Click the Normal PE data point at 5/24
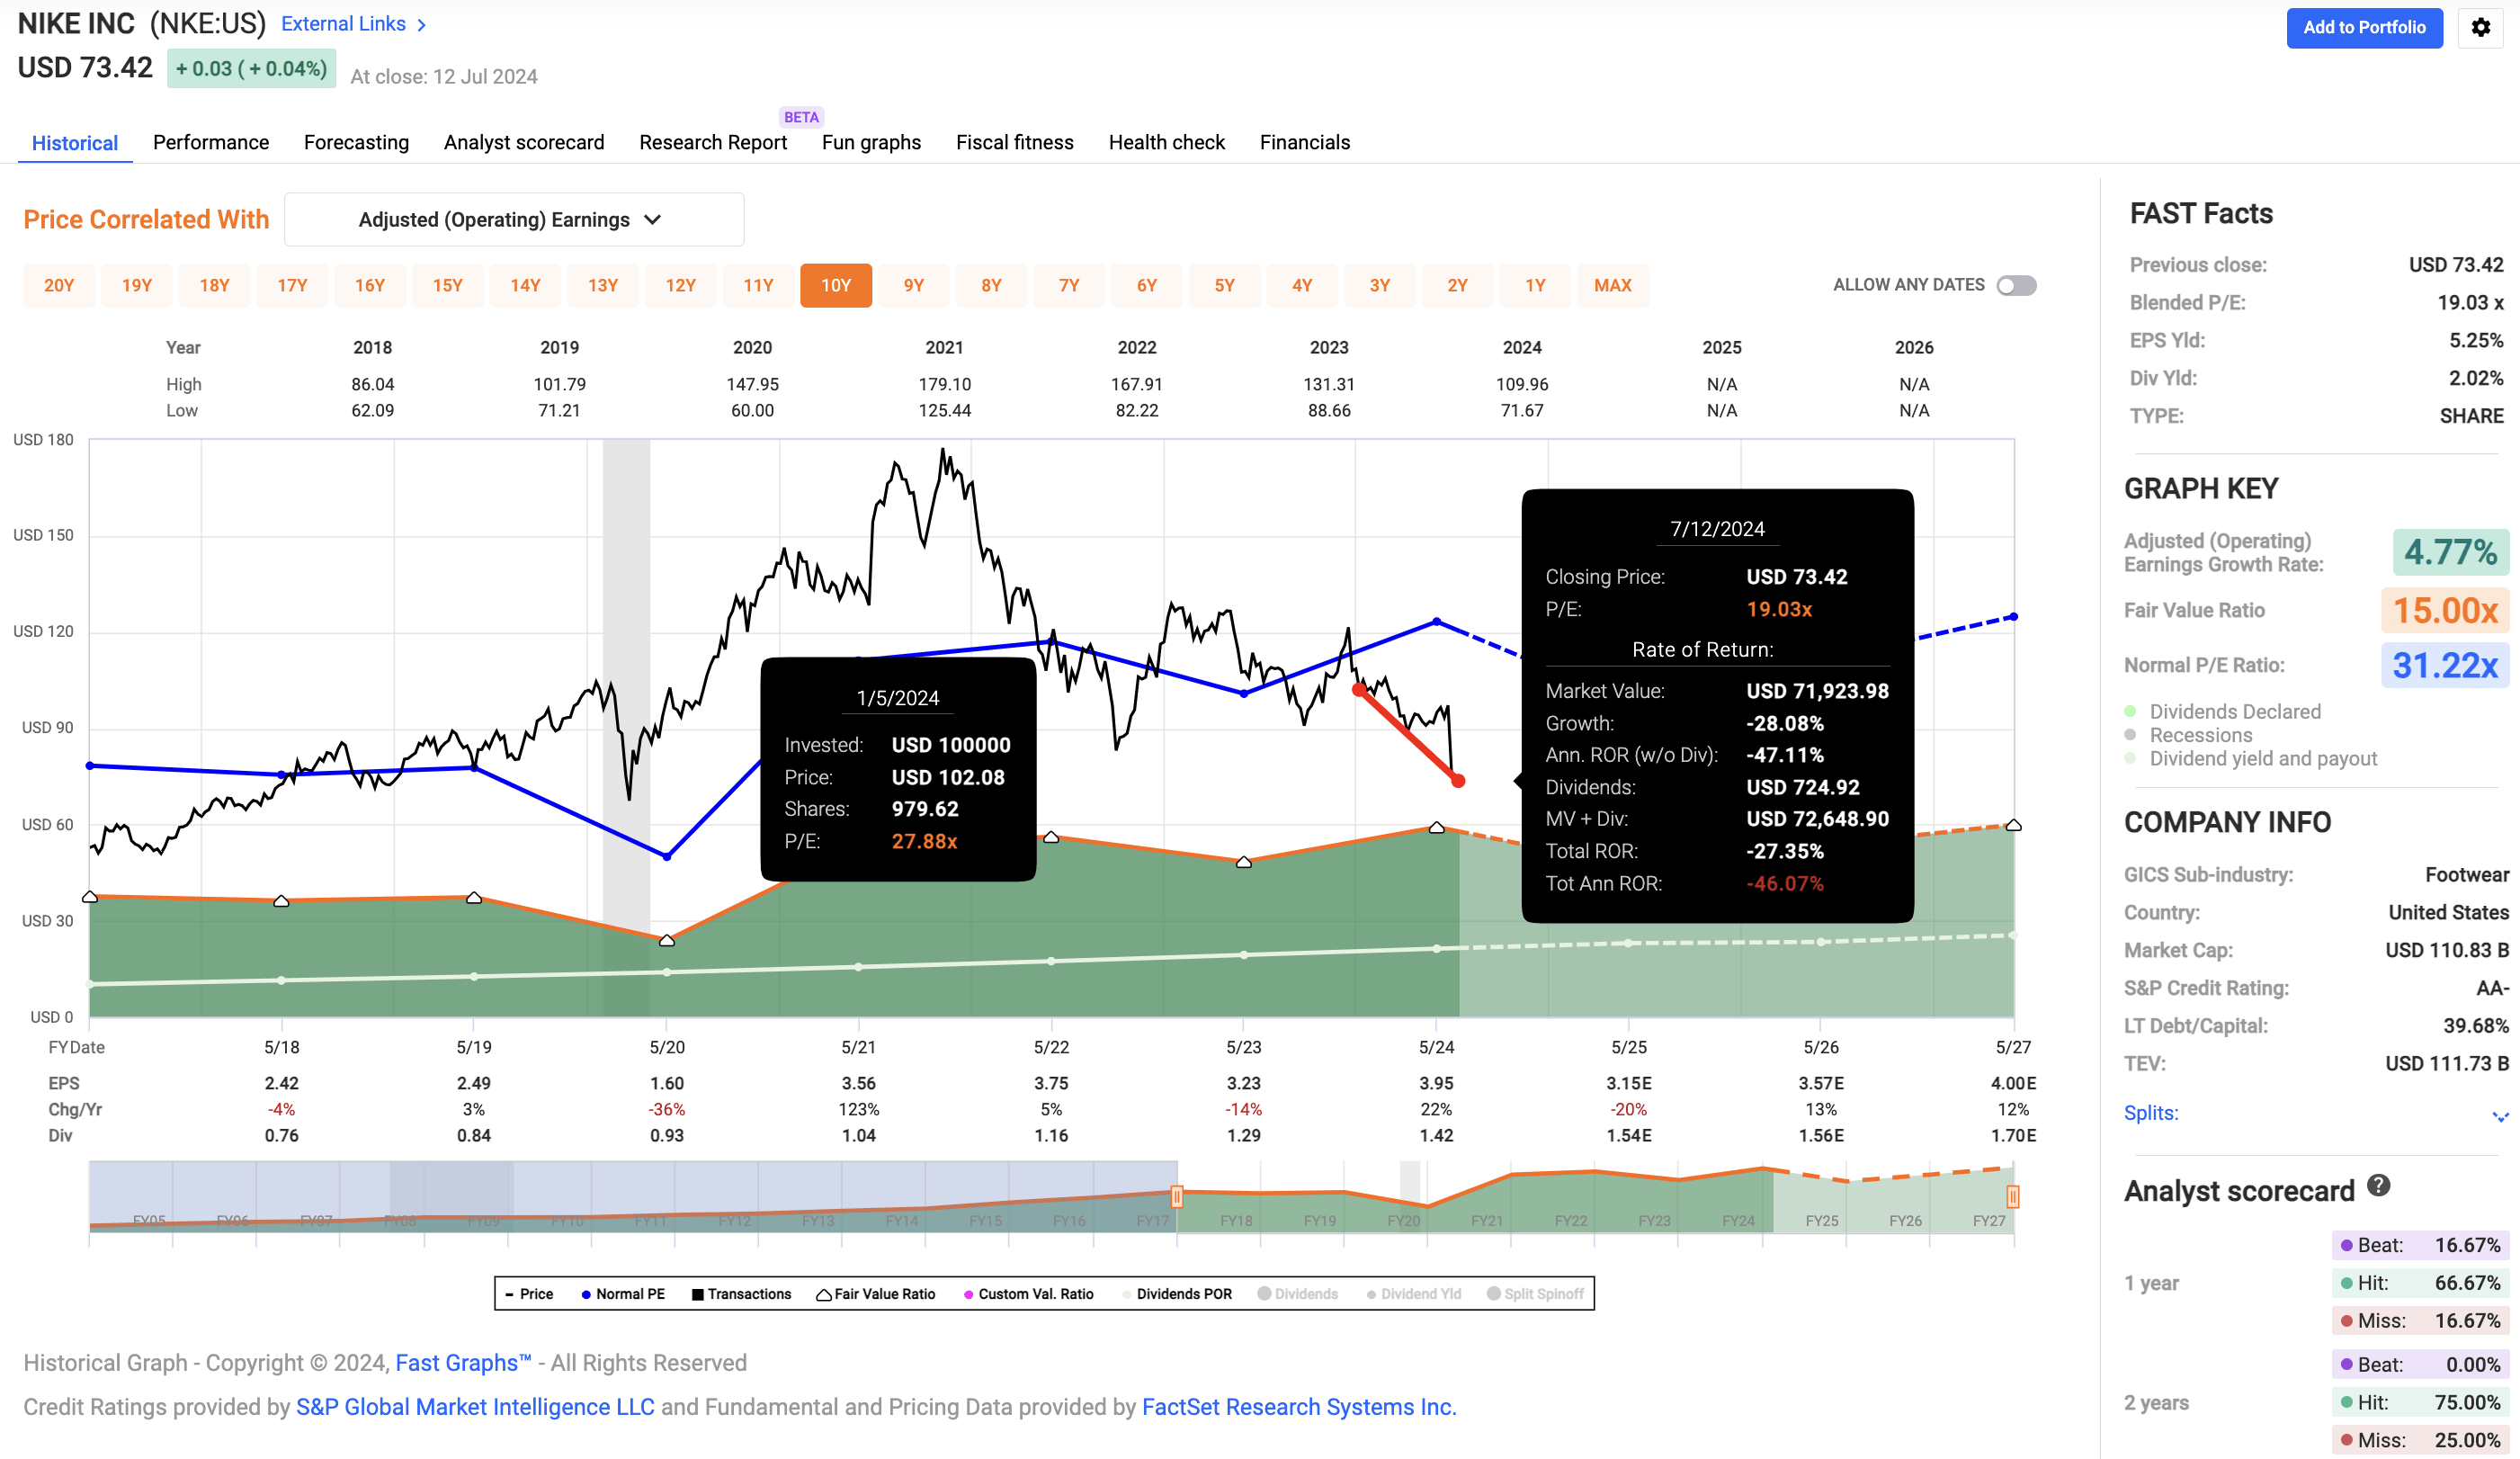 1437,622
